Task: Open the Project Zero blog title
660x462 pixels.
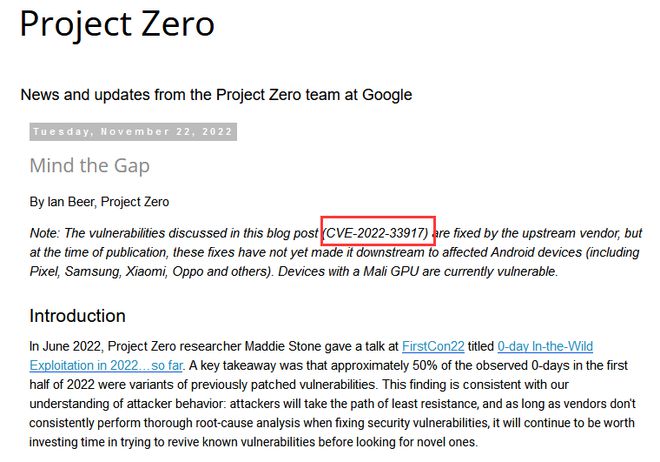Action: pyautogui.click(x=117, y=24)
